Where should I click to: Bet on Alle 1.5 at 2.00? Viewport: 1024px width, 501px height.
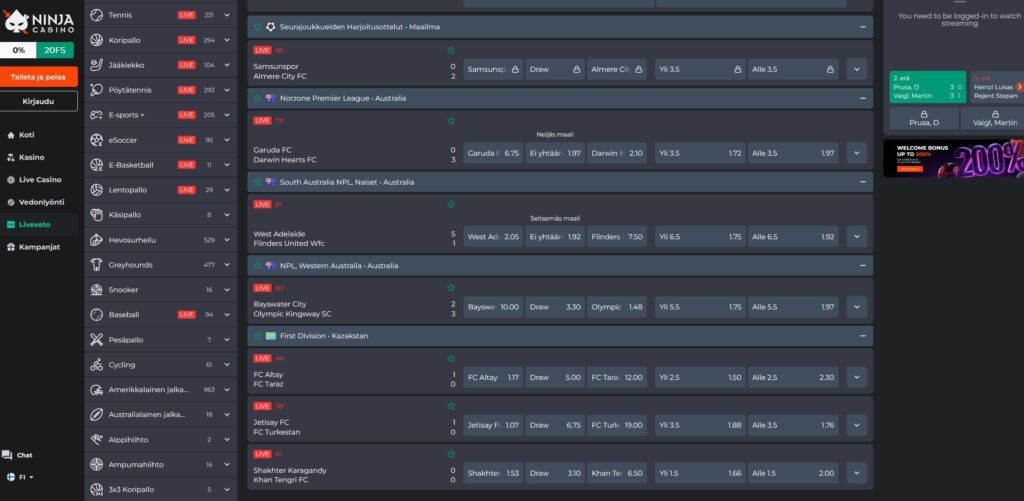click(793, 474)
